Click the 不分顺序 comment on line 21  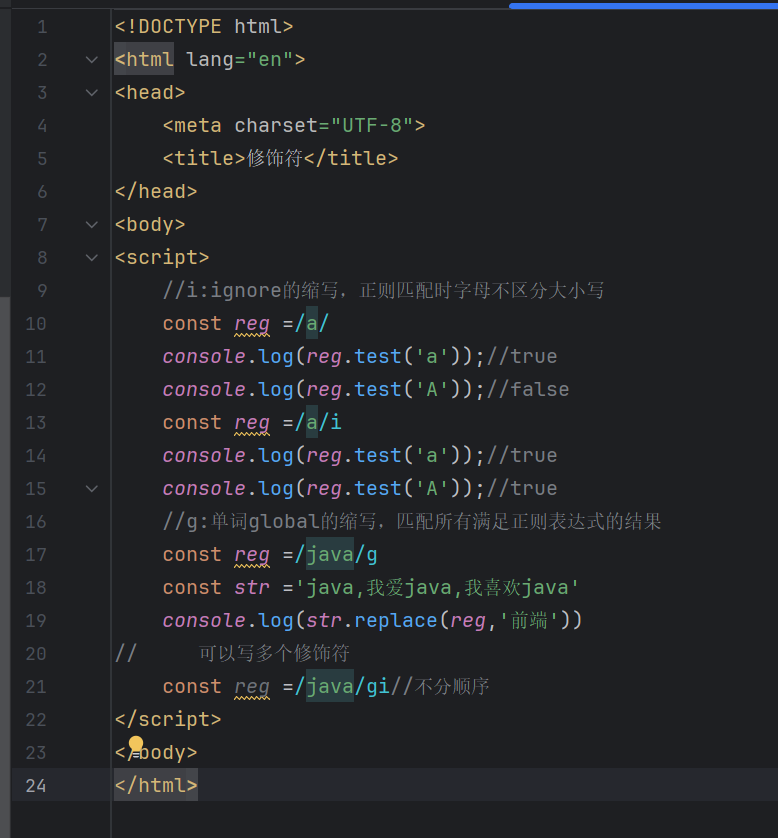coord(440,687)
